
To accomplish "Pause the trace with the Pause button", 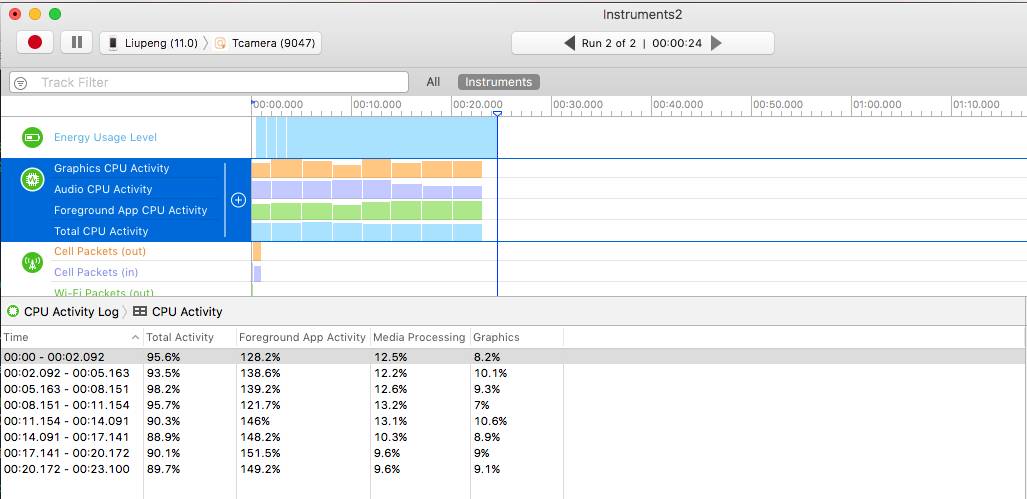I will [x=77, y=43].
